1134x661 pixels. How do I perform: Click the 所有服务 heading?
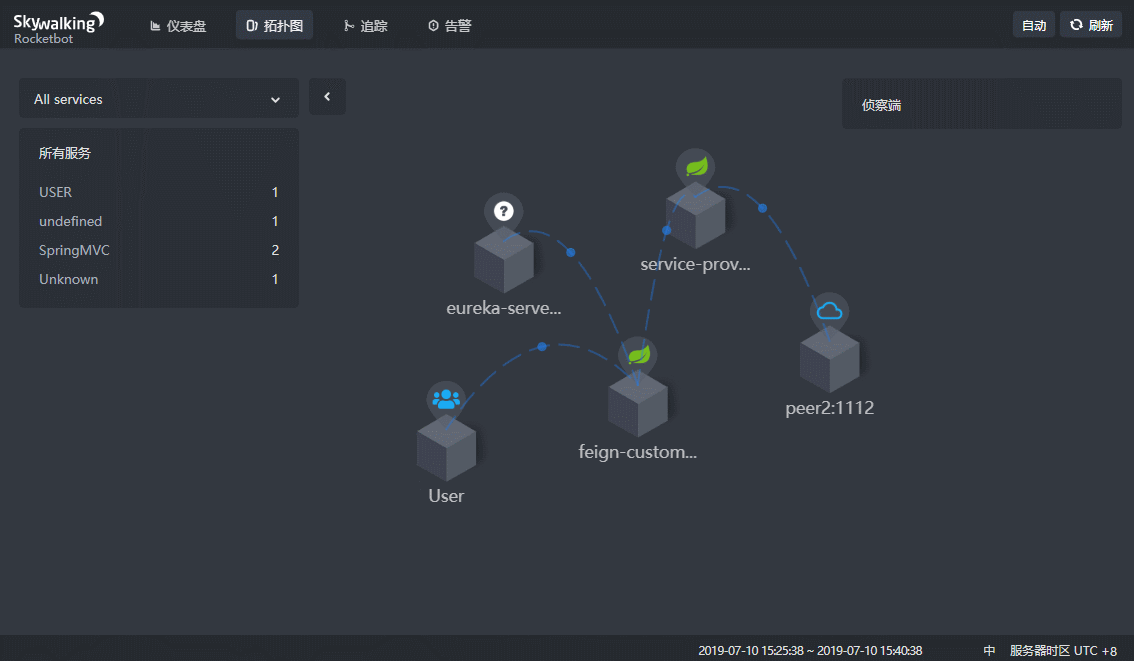(65, 153)
